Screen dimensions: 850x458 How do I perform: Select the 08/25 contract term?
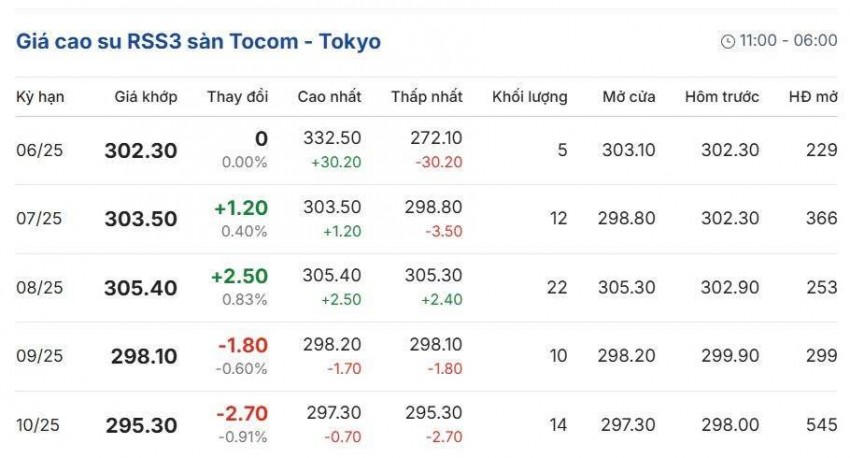[x=40, y=288]
